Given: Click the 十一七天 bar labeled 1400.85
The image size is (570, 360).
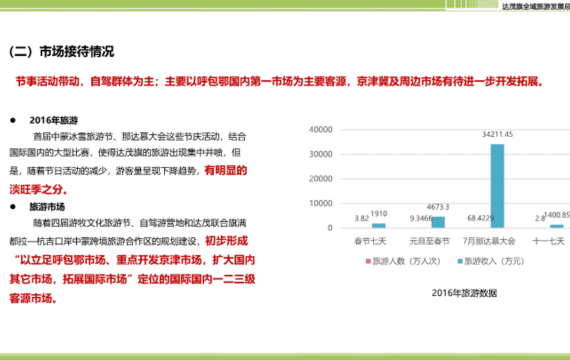Looking at the screenshot, I should pyautogui.click(x=557, y=226).
